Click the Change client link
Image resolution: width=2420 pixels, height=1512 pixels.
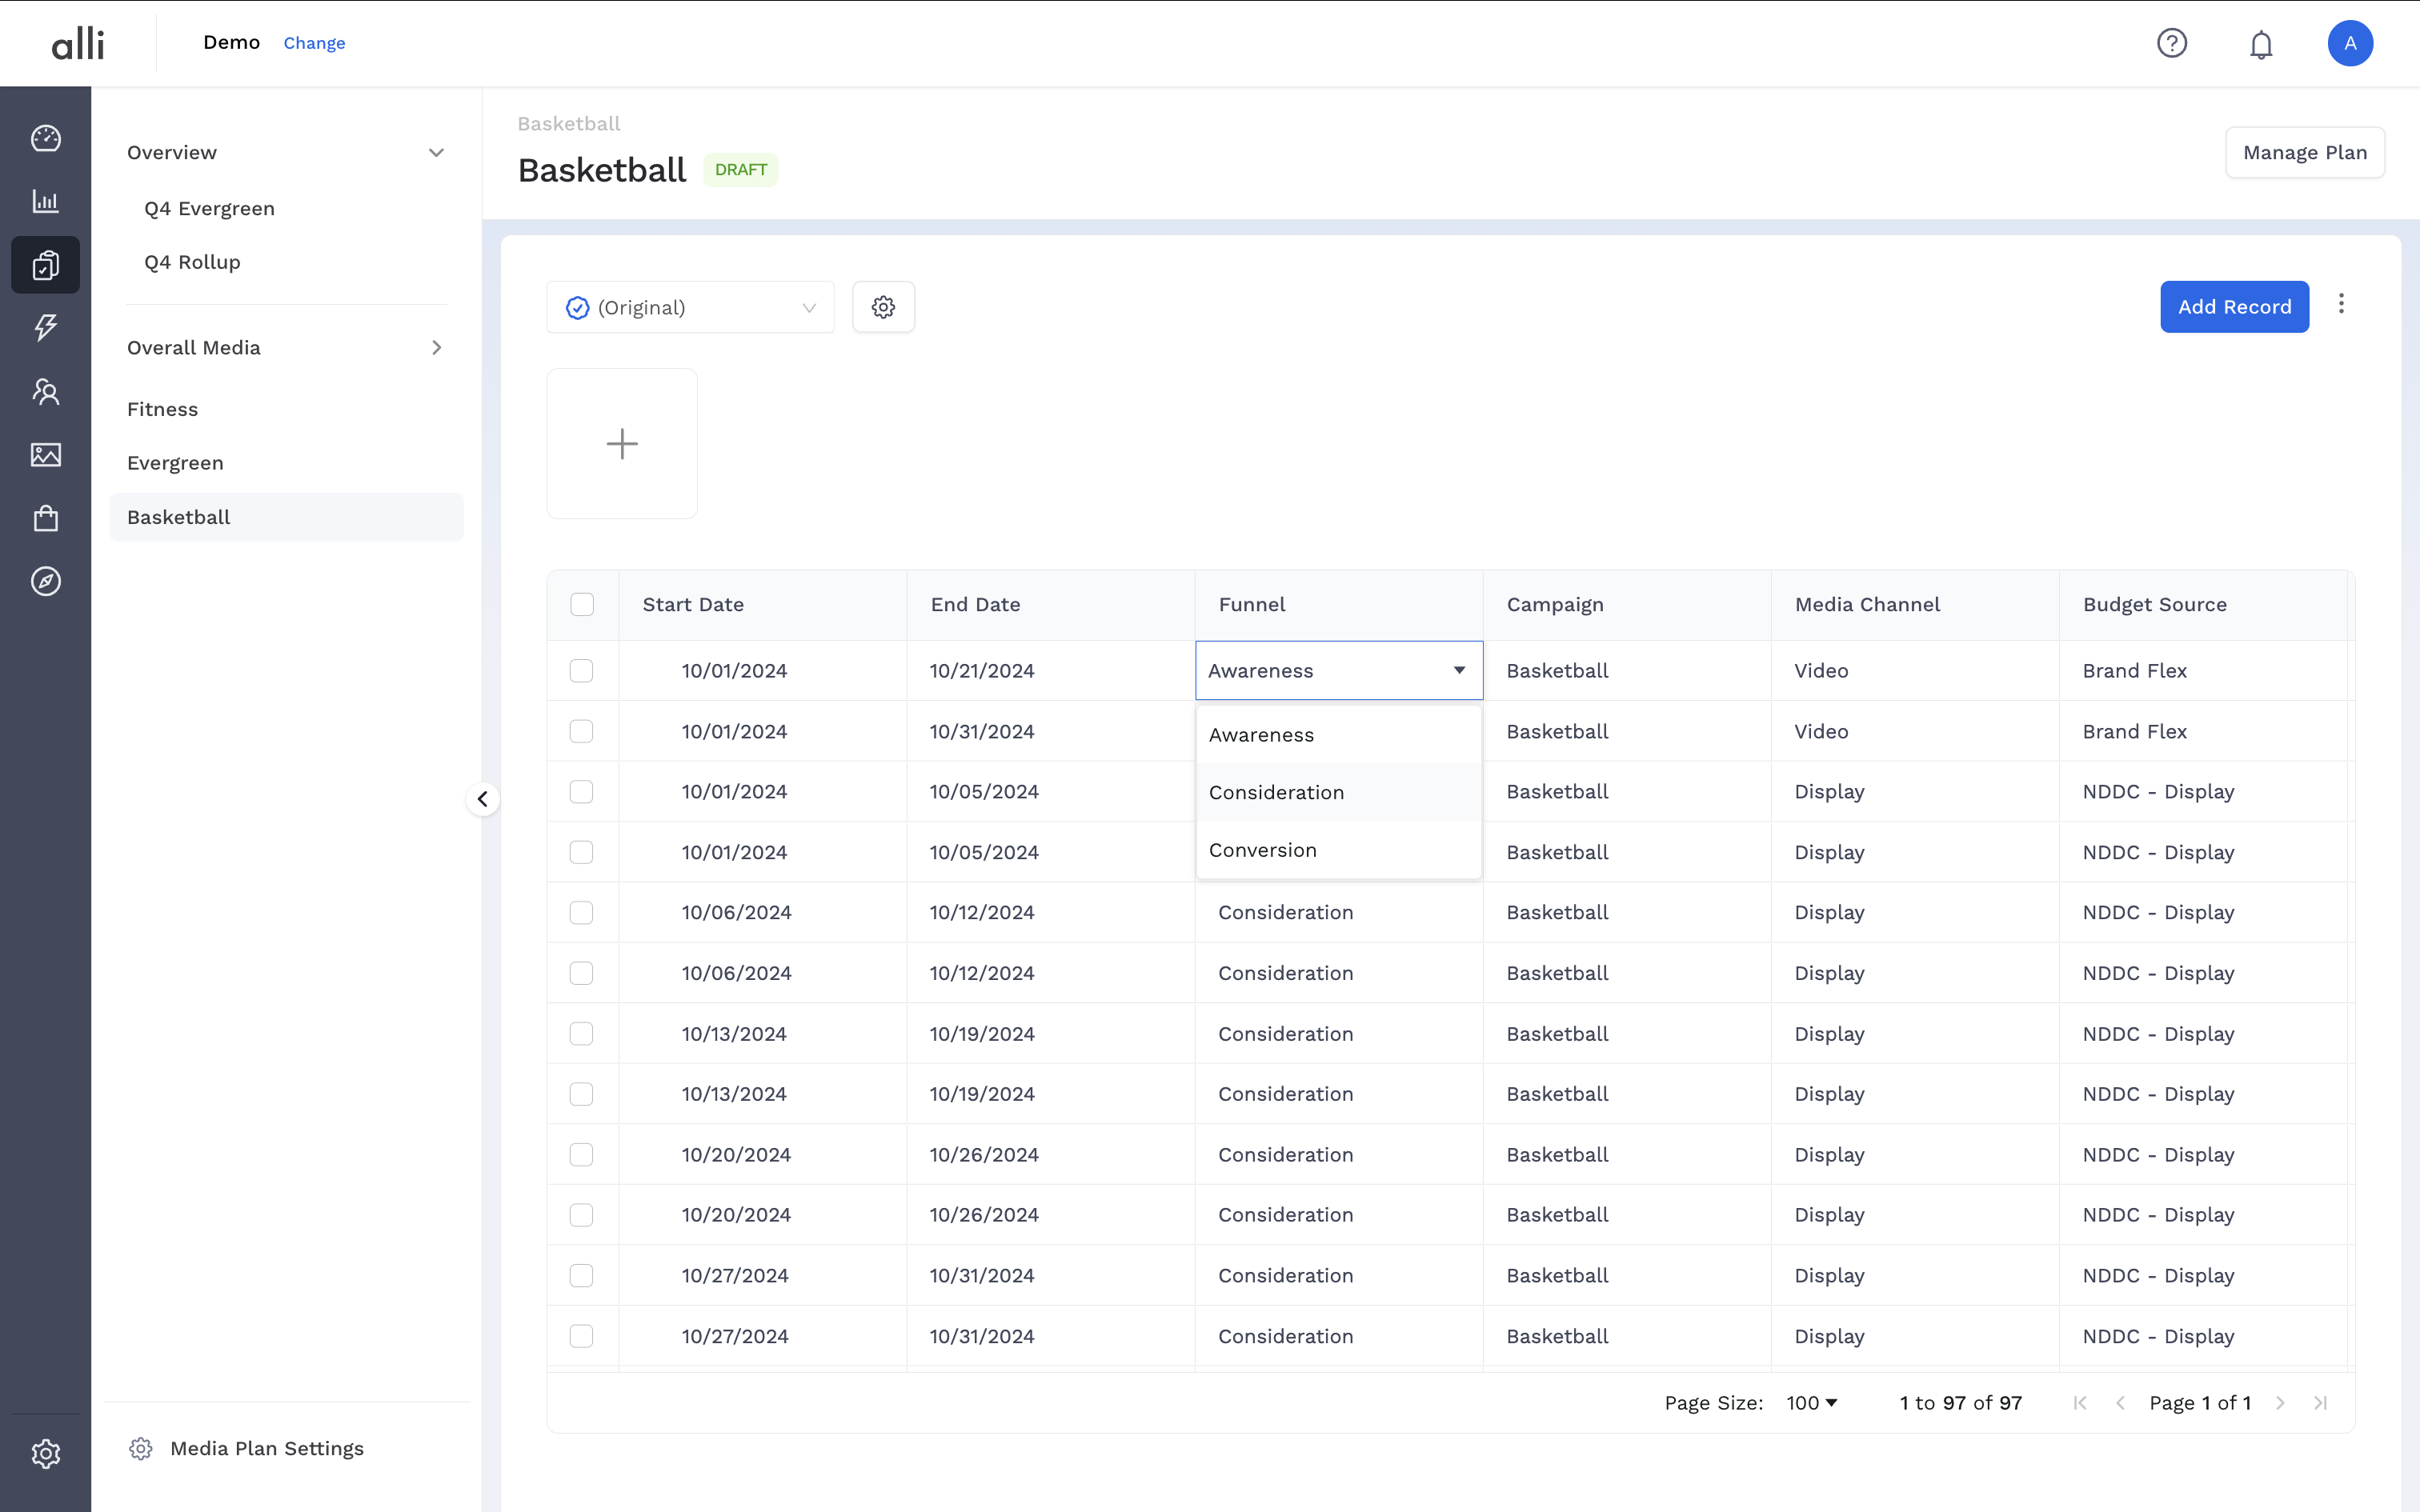pyautogui.click(x=314, y=43)
